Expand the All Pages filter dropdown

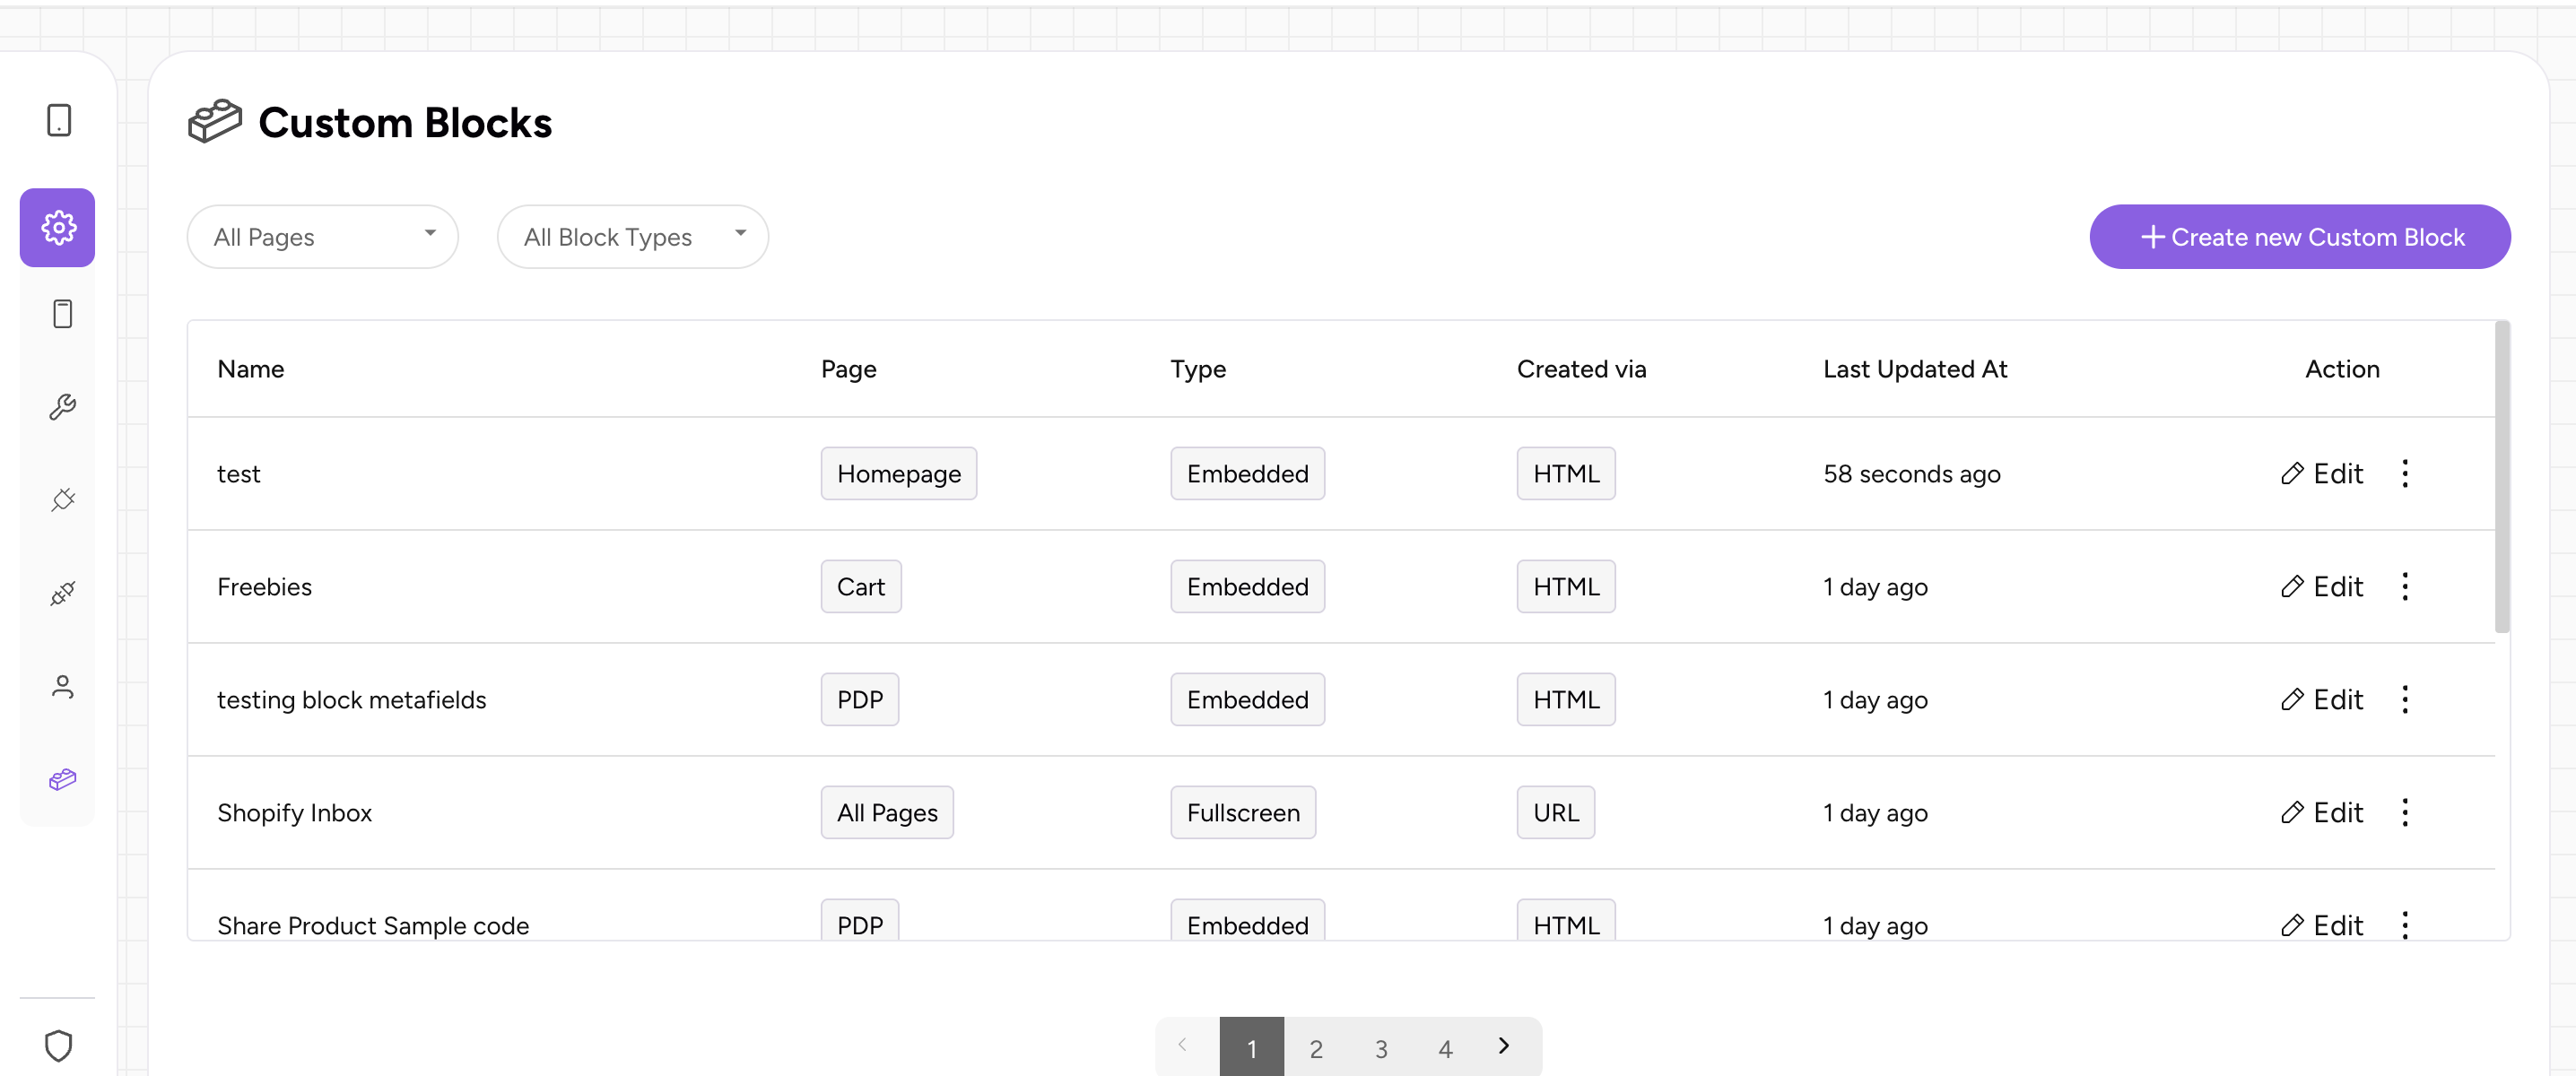(x=322, y=237)
